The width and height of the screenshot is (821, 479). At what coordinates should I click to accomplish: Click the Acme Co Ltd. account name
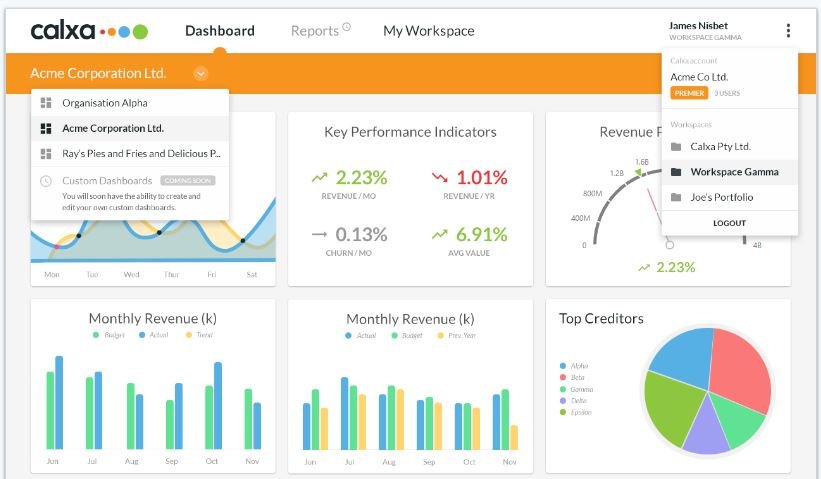[699, 77]
